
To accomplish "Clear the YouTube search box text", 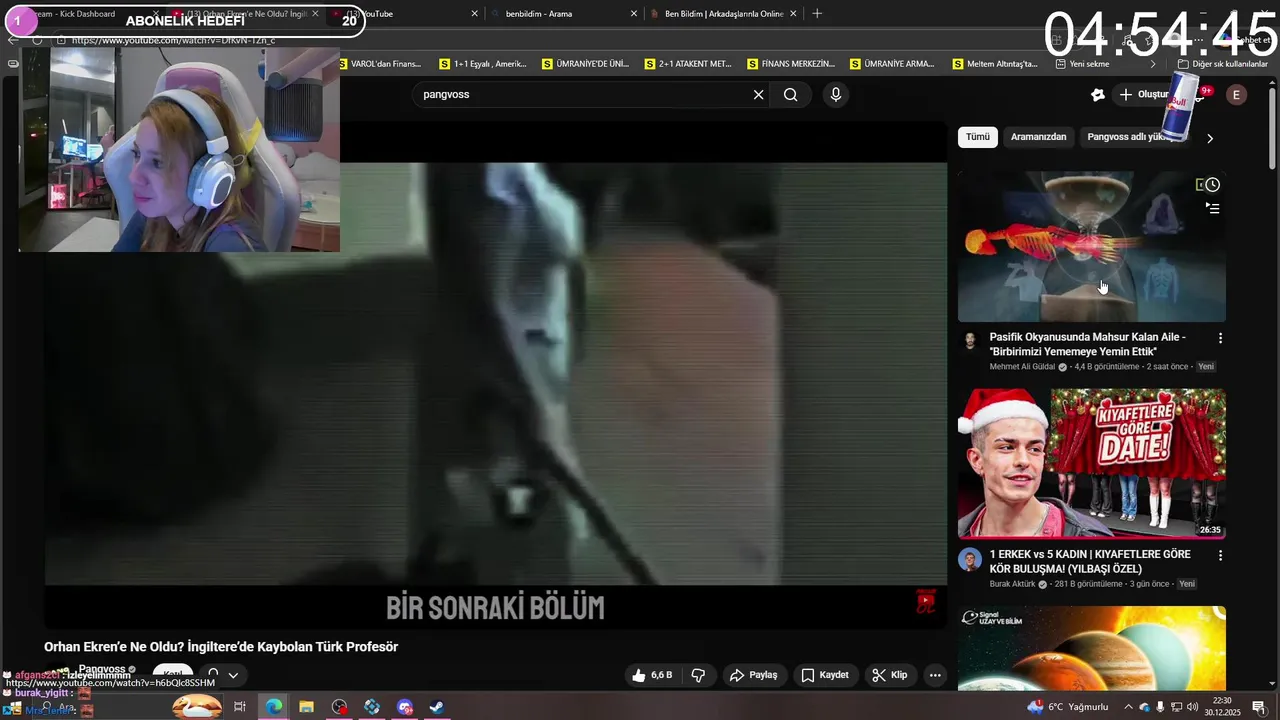I will tap(758, 94).
